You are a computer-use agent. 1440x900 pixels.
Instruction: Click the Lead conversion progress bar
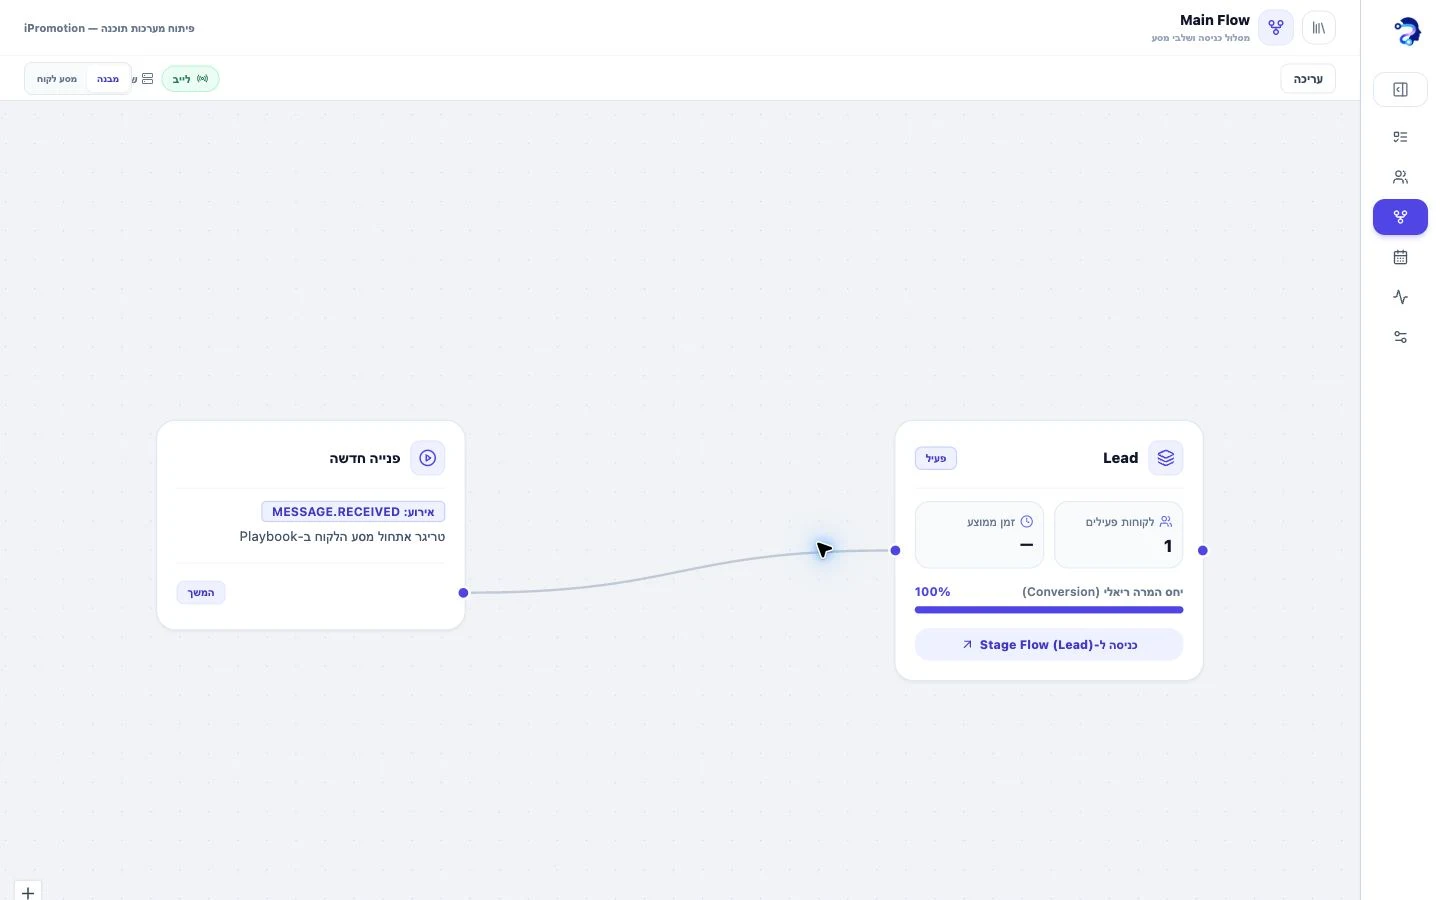[x=1049, y=610]
